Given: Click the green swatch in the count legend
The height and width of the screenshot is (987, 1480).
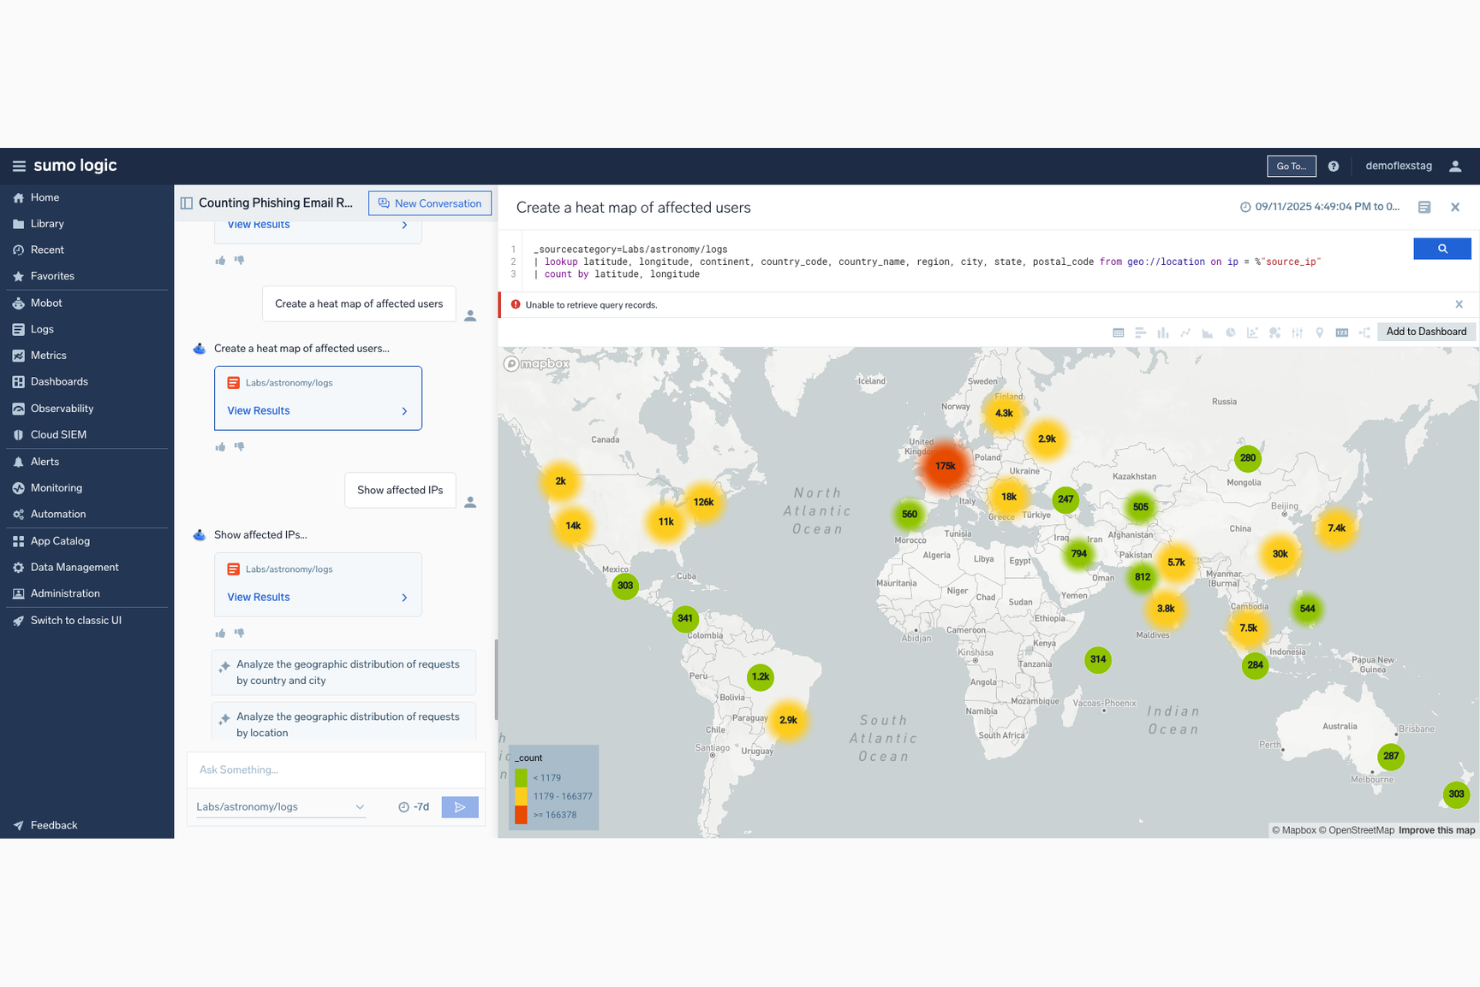Looking at the screenshot, I should pyautogui.click(x=521, y=777).
